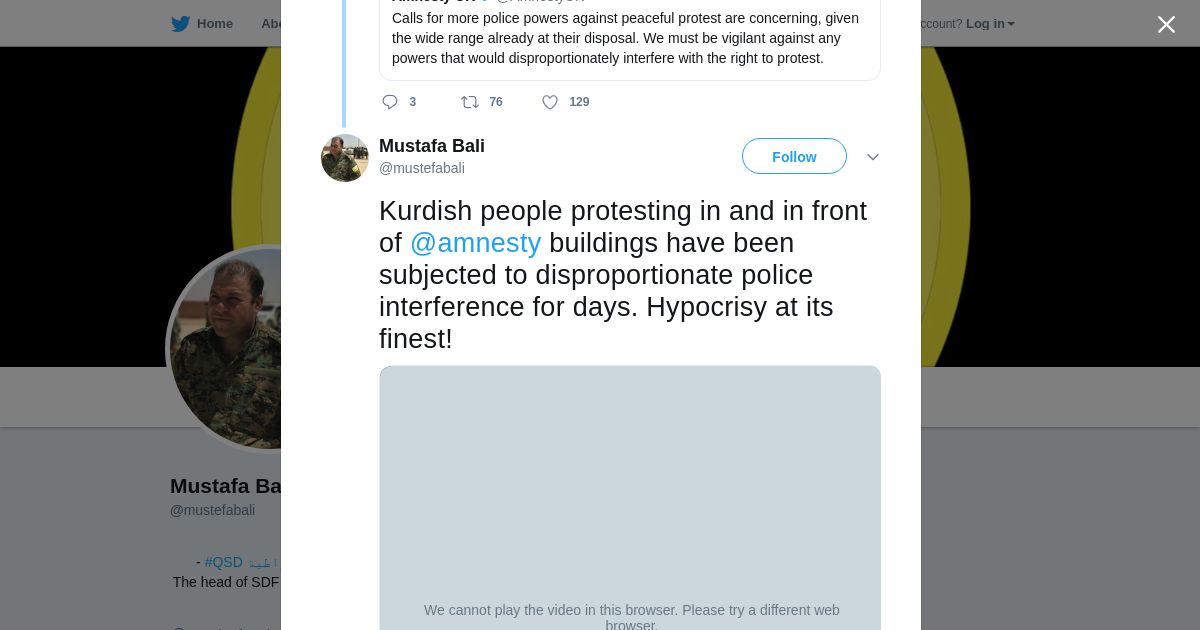Retweet the tweet with 76 retweets
This screenshot has width=1200, height=630.
tap(470, 102)
